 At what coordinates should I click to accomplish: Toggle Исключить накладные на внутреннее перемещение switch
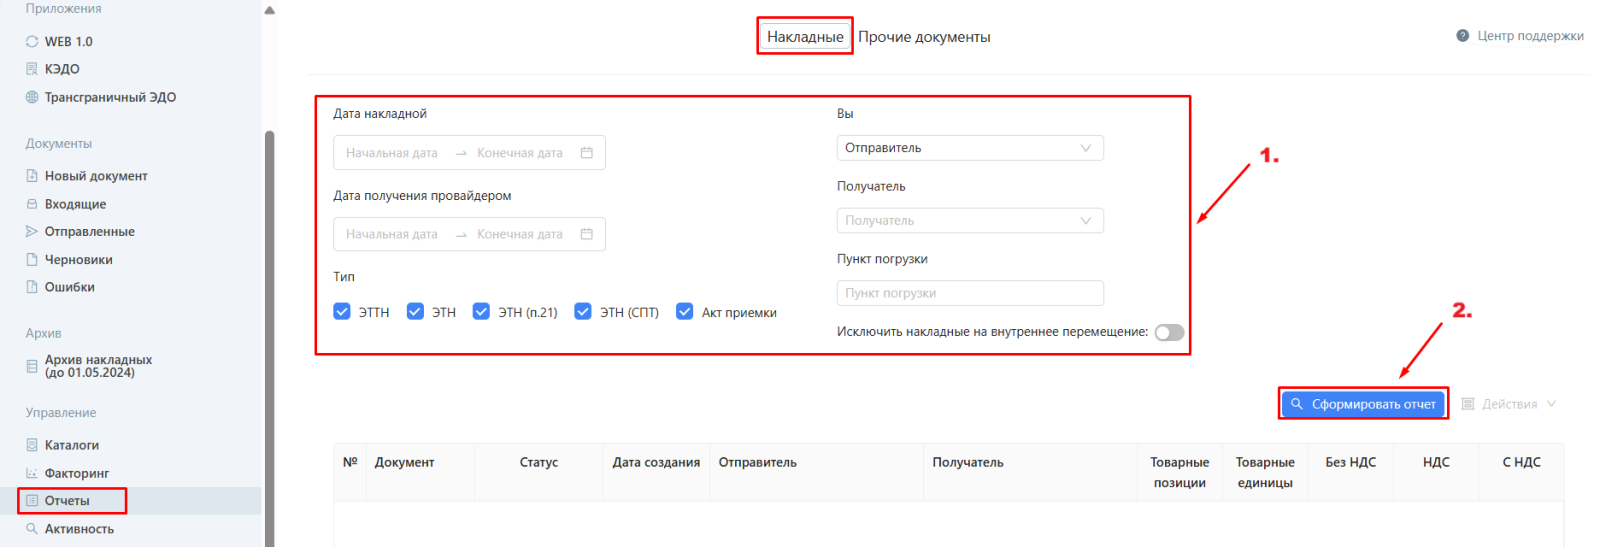coord(1169,333)
